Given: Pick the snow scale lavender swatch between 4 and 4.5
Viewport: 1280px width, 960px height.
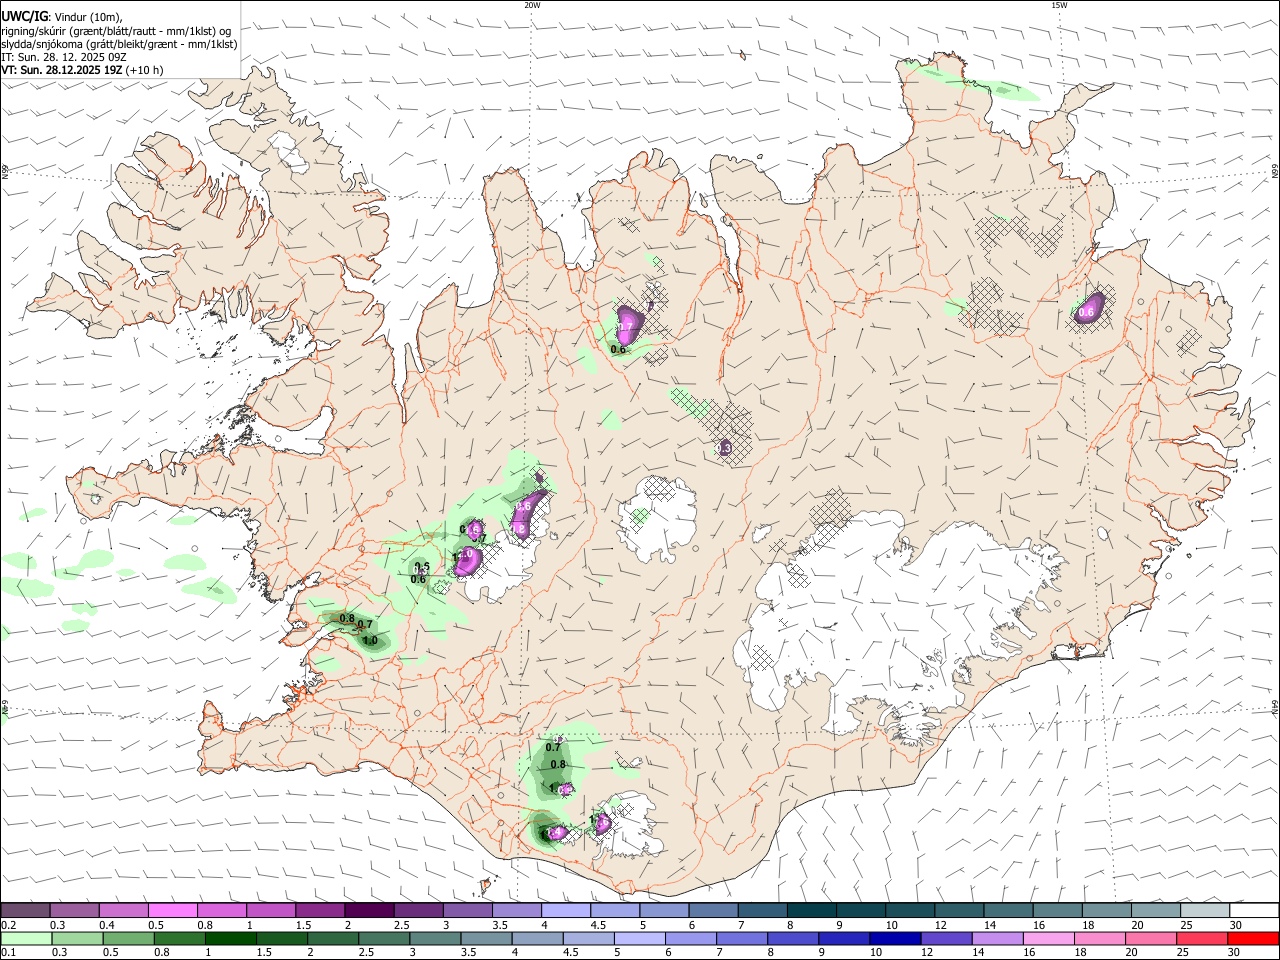Looking at the screenshot, I should coord(566,911).
